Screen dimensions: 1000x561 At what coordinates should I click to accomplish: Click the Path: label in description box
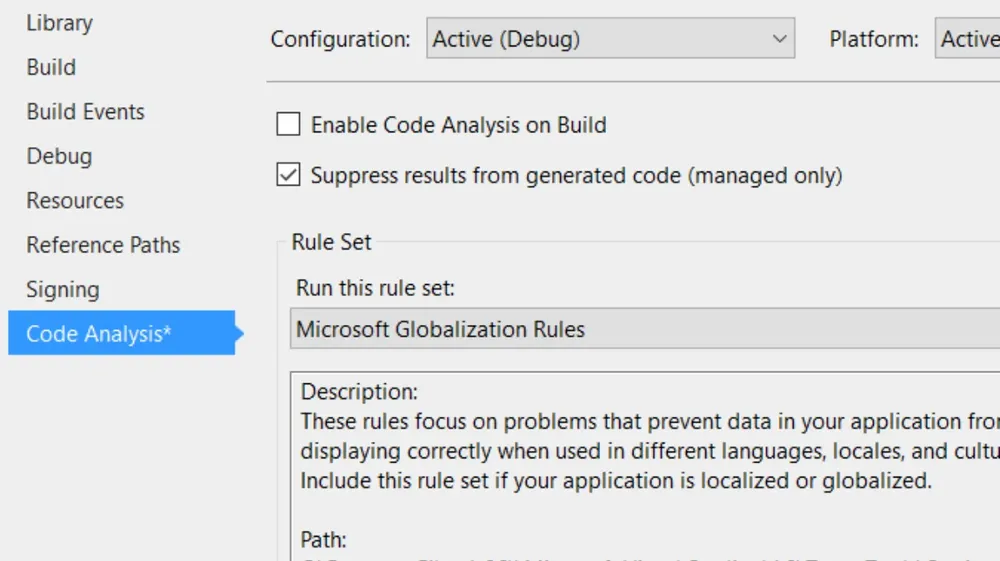coord(324,540)
